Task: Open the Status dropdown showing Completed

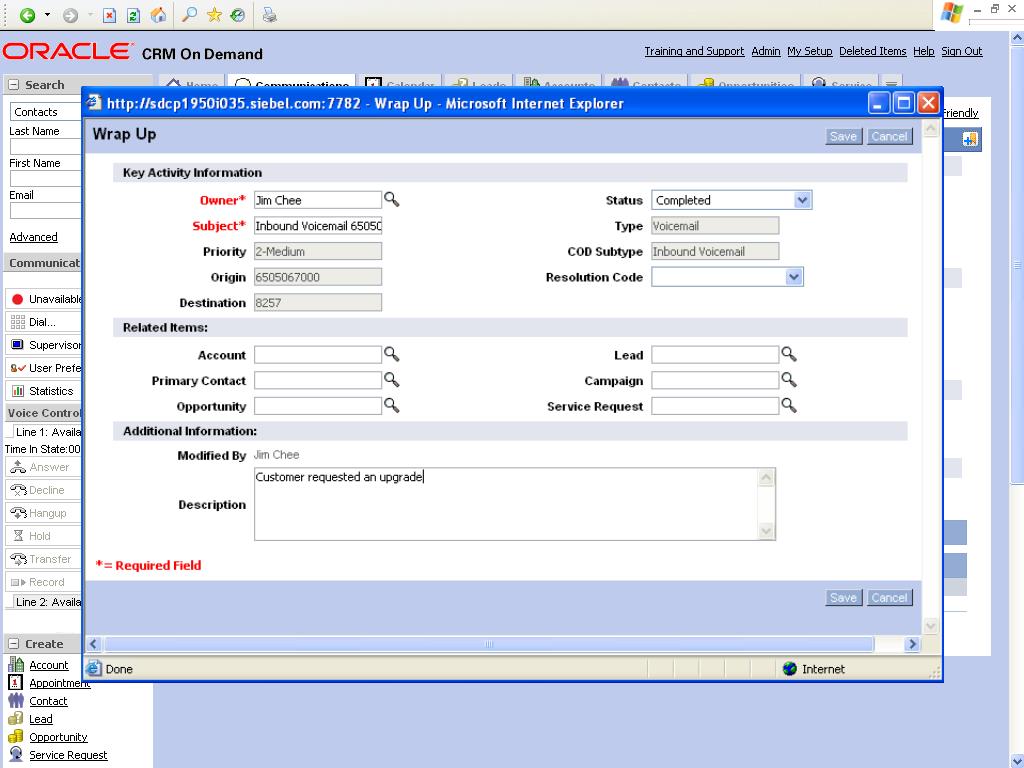Action: (731, 200)
